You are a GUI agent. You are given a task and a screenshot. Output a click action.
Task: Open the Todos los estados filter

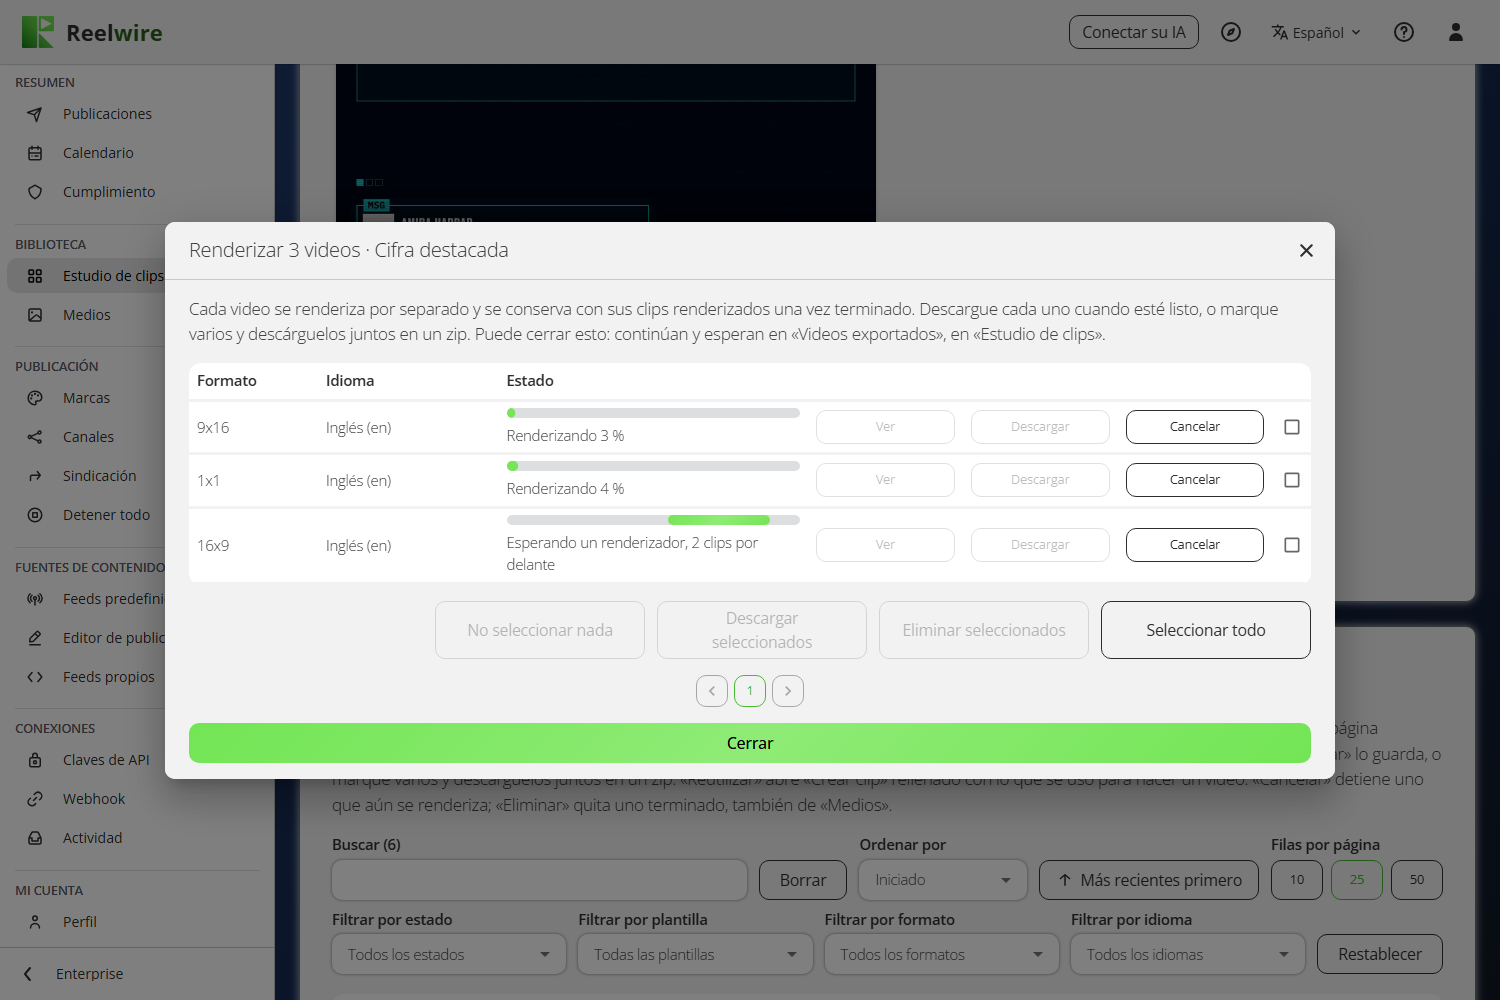click(x=449, y=955)
